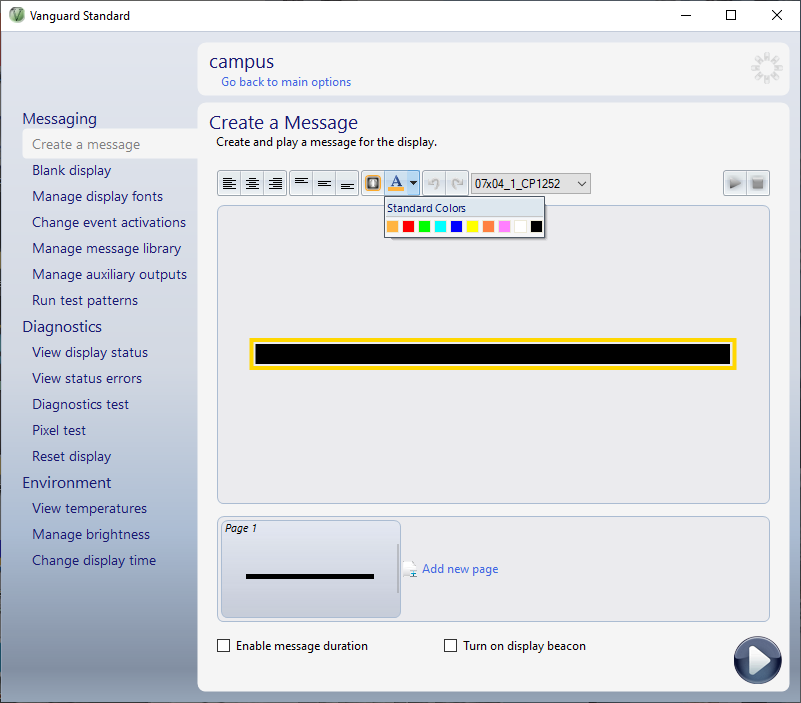801x703 pixels.
Task: Go back to main options
Action: click(x=286, y=82)
